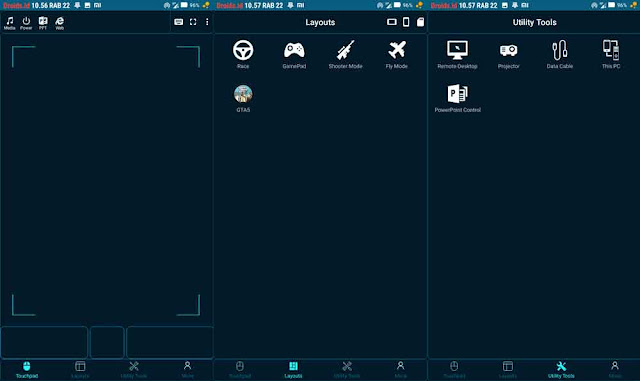
Task: Select highlighted Utility Tools tab
Action: click(561, 370)
